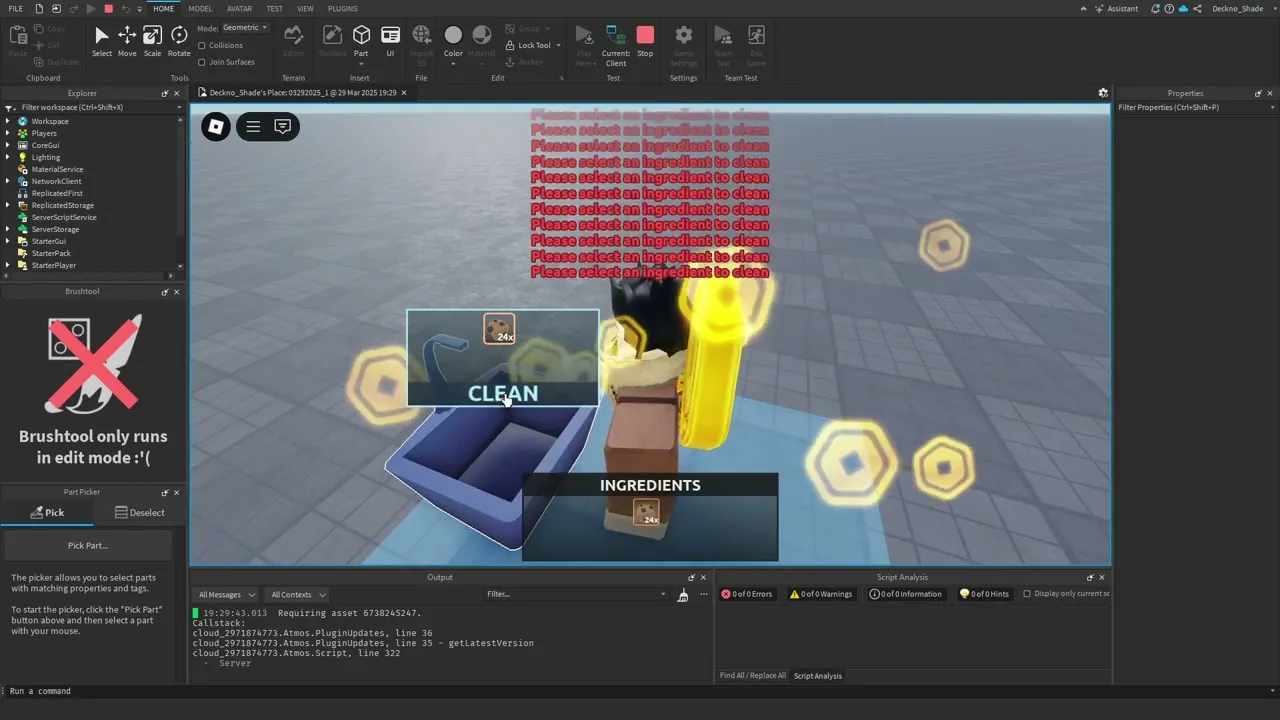
Task: Toggle the 0 of 0 Warnings filter
Action: click(821, 594)
